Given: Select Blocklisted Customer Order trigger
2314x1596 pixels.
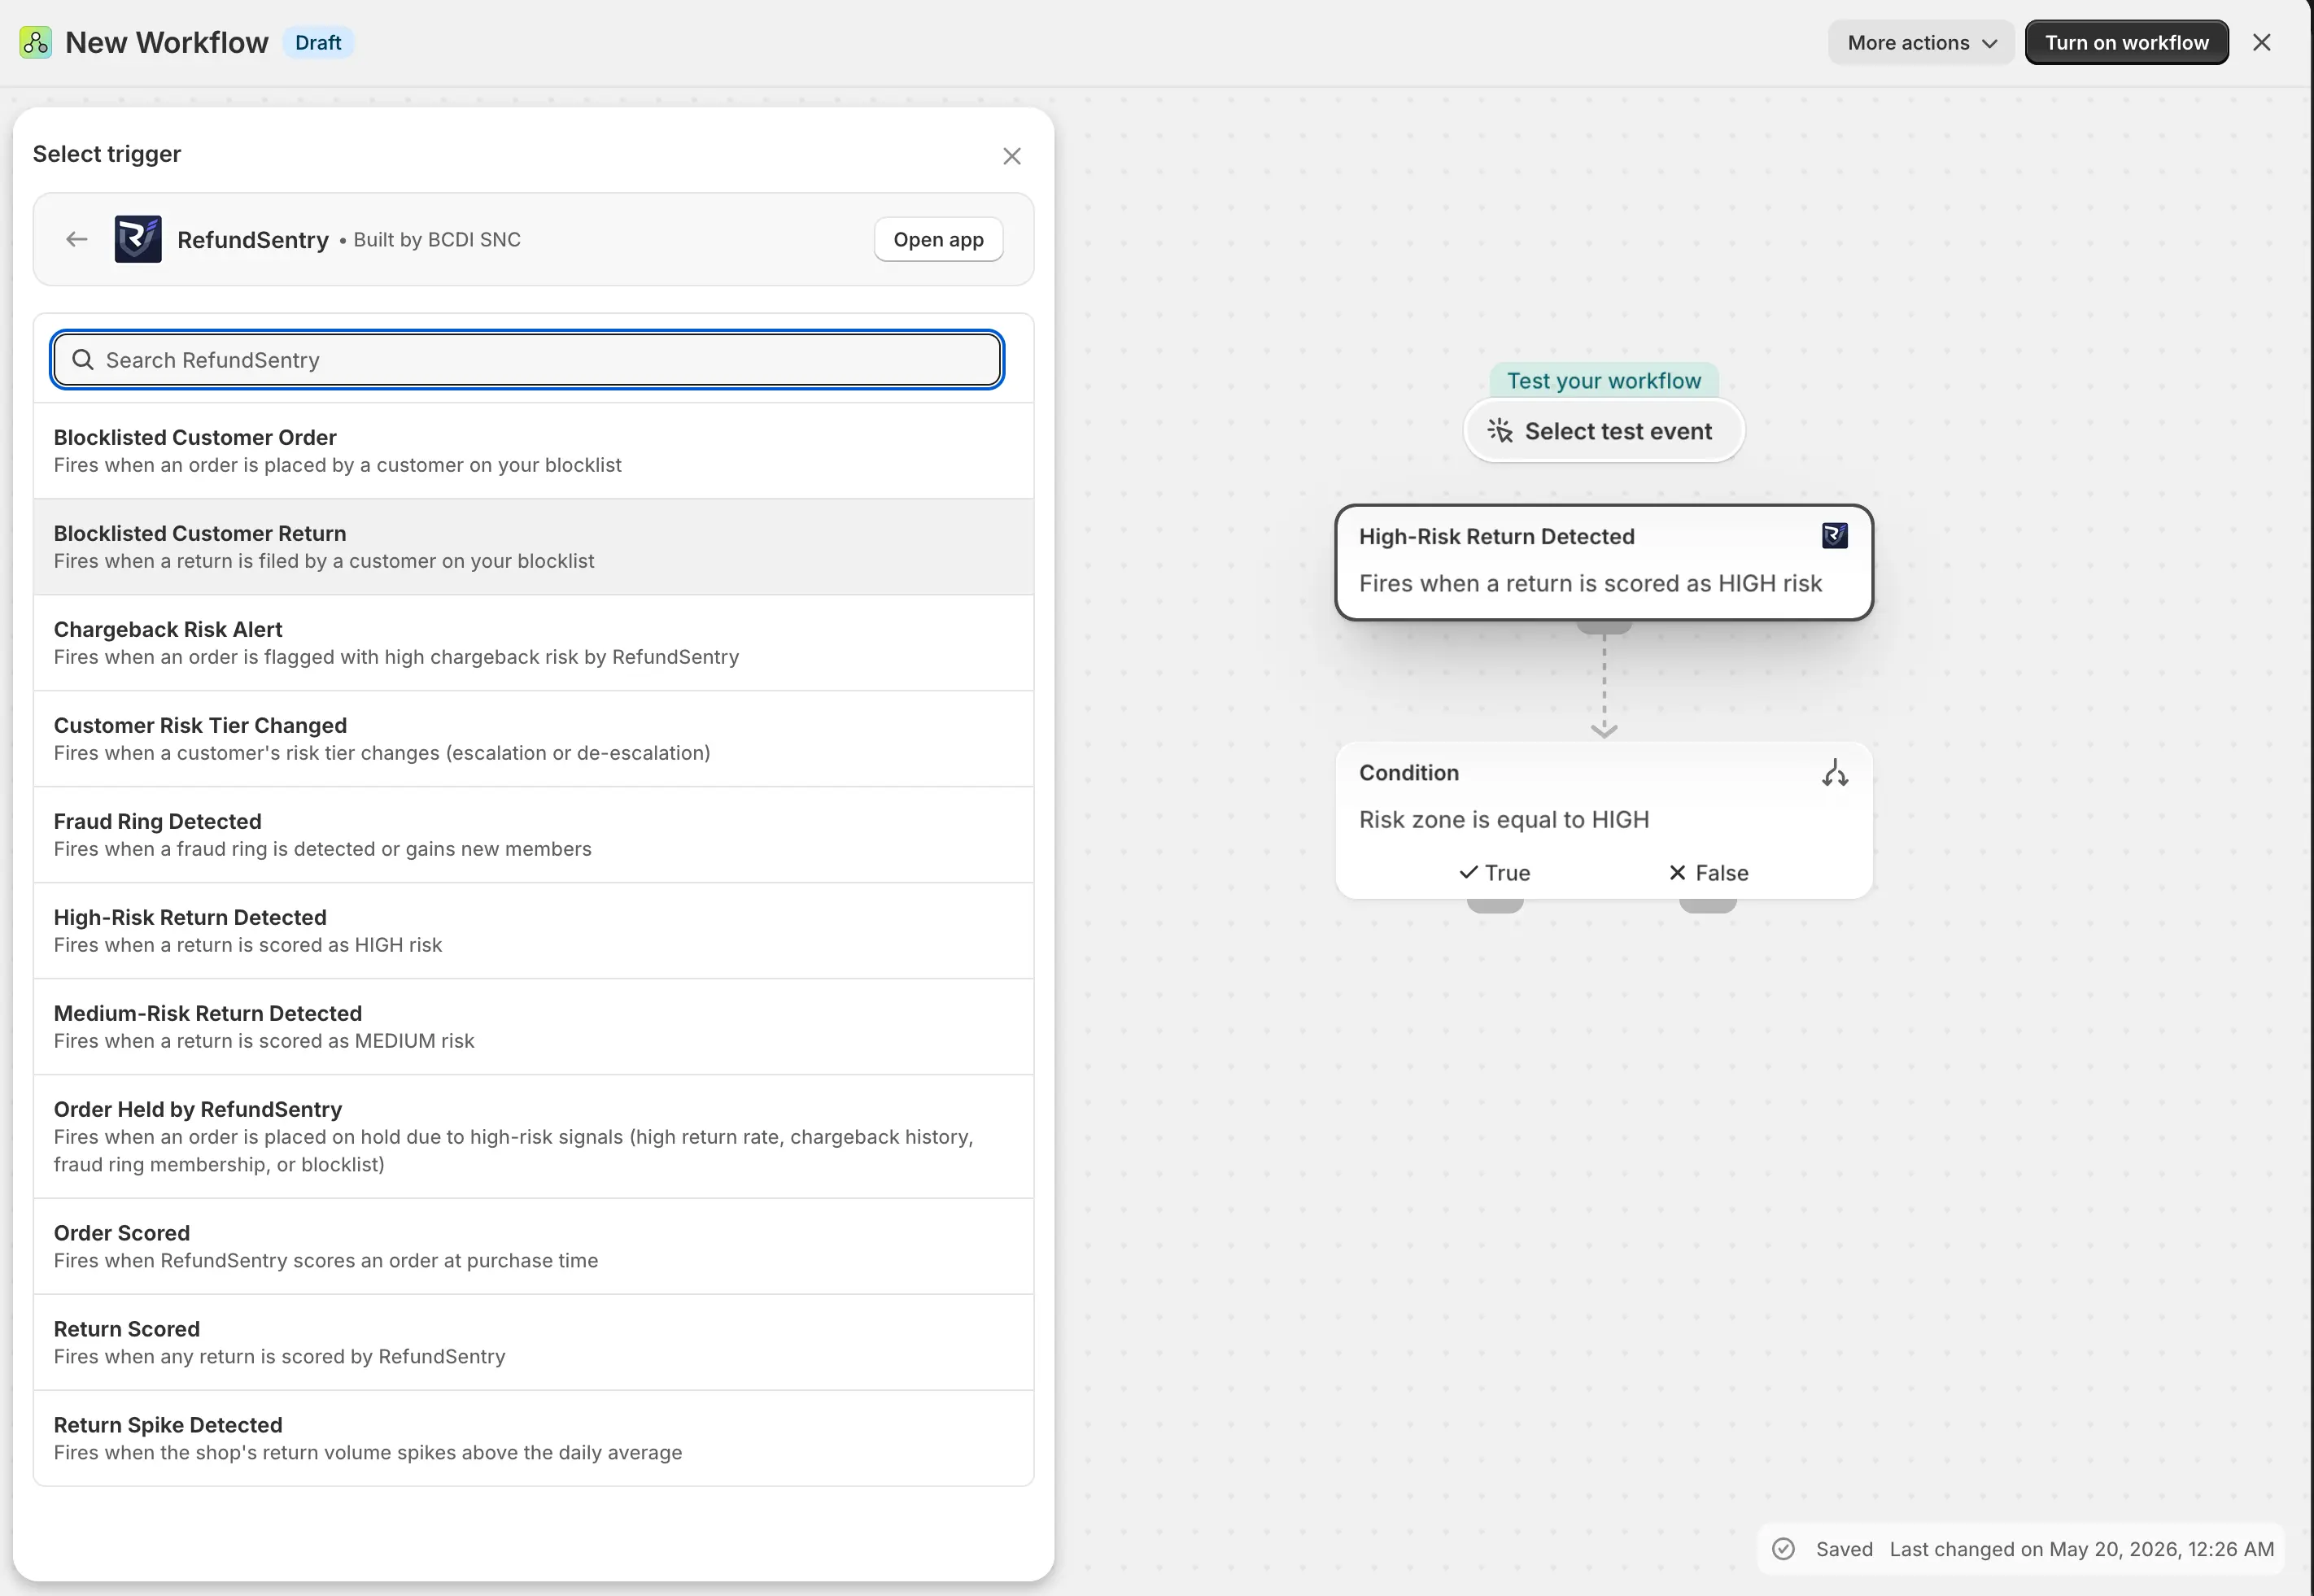Looking at the screenshot, I should (533, 451).
